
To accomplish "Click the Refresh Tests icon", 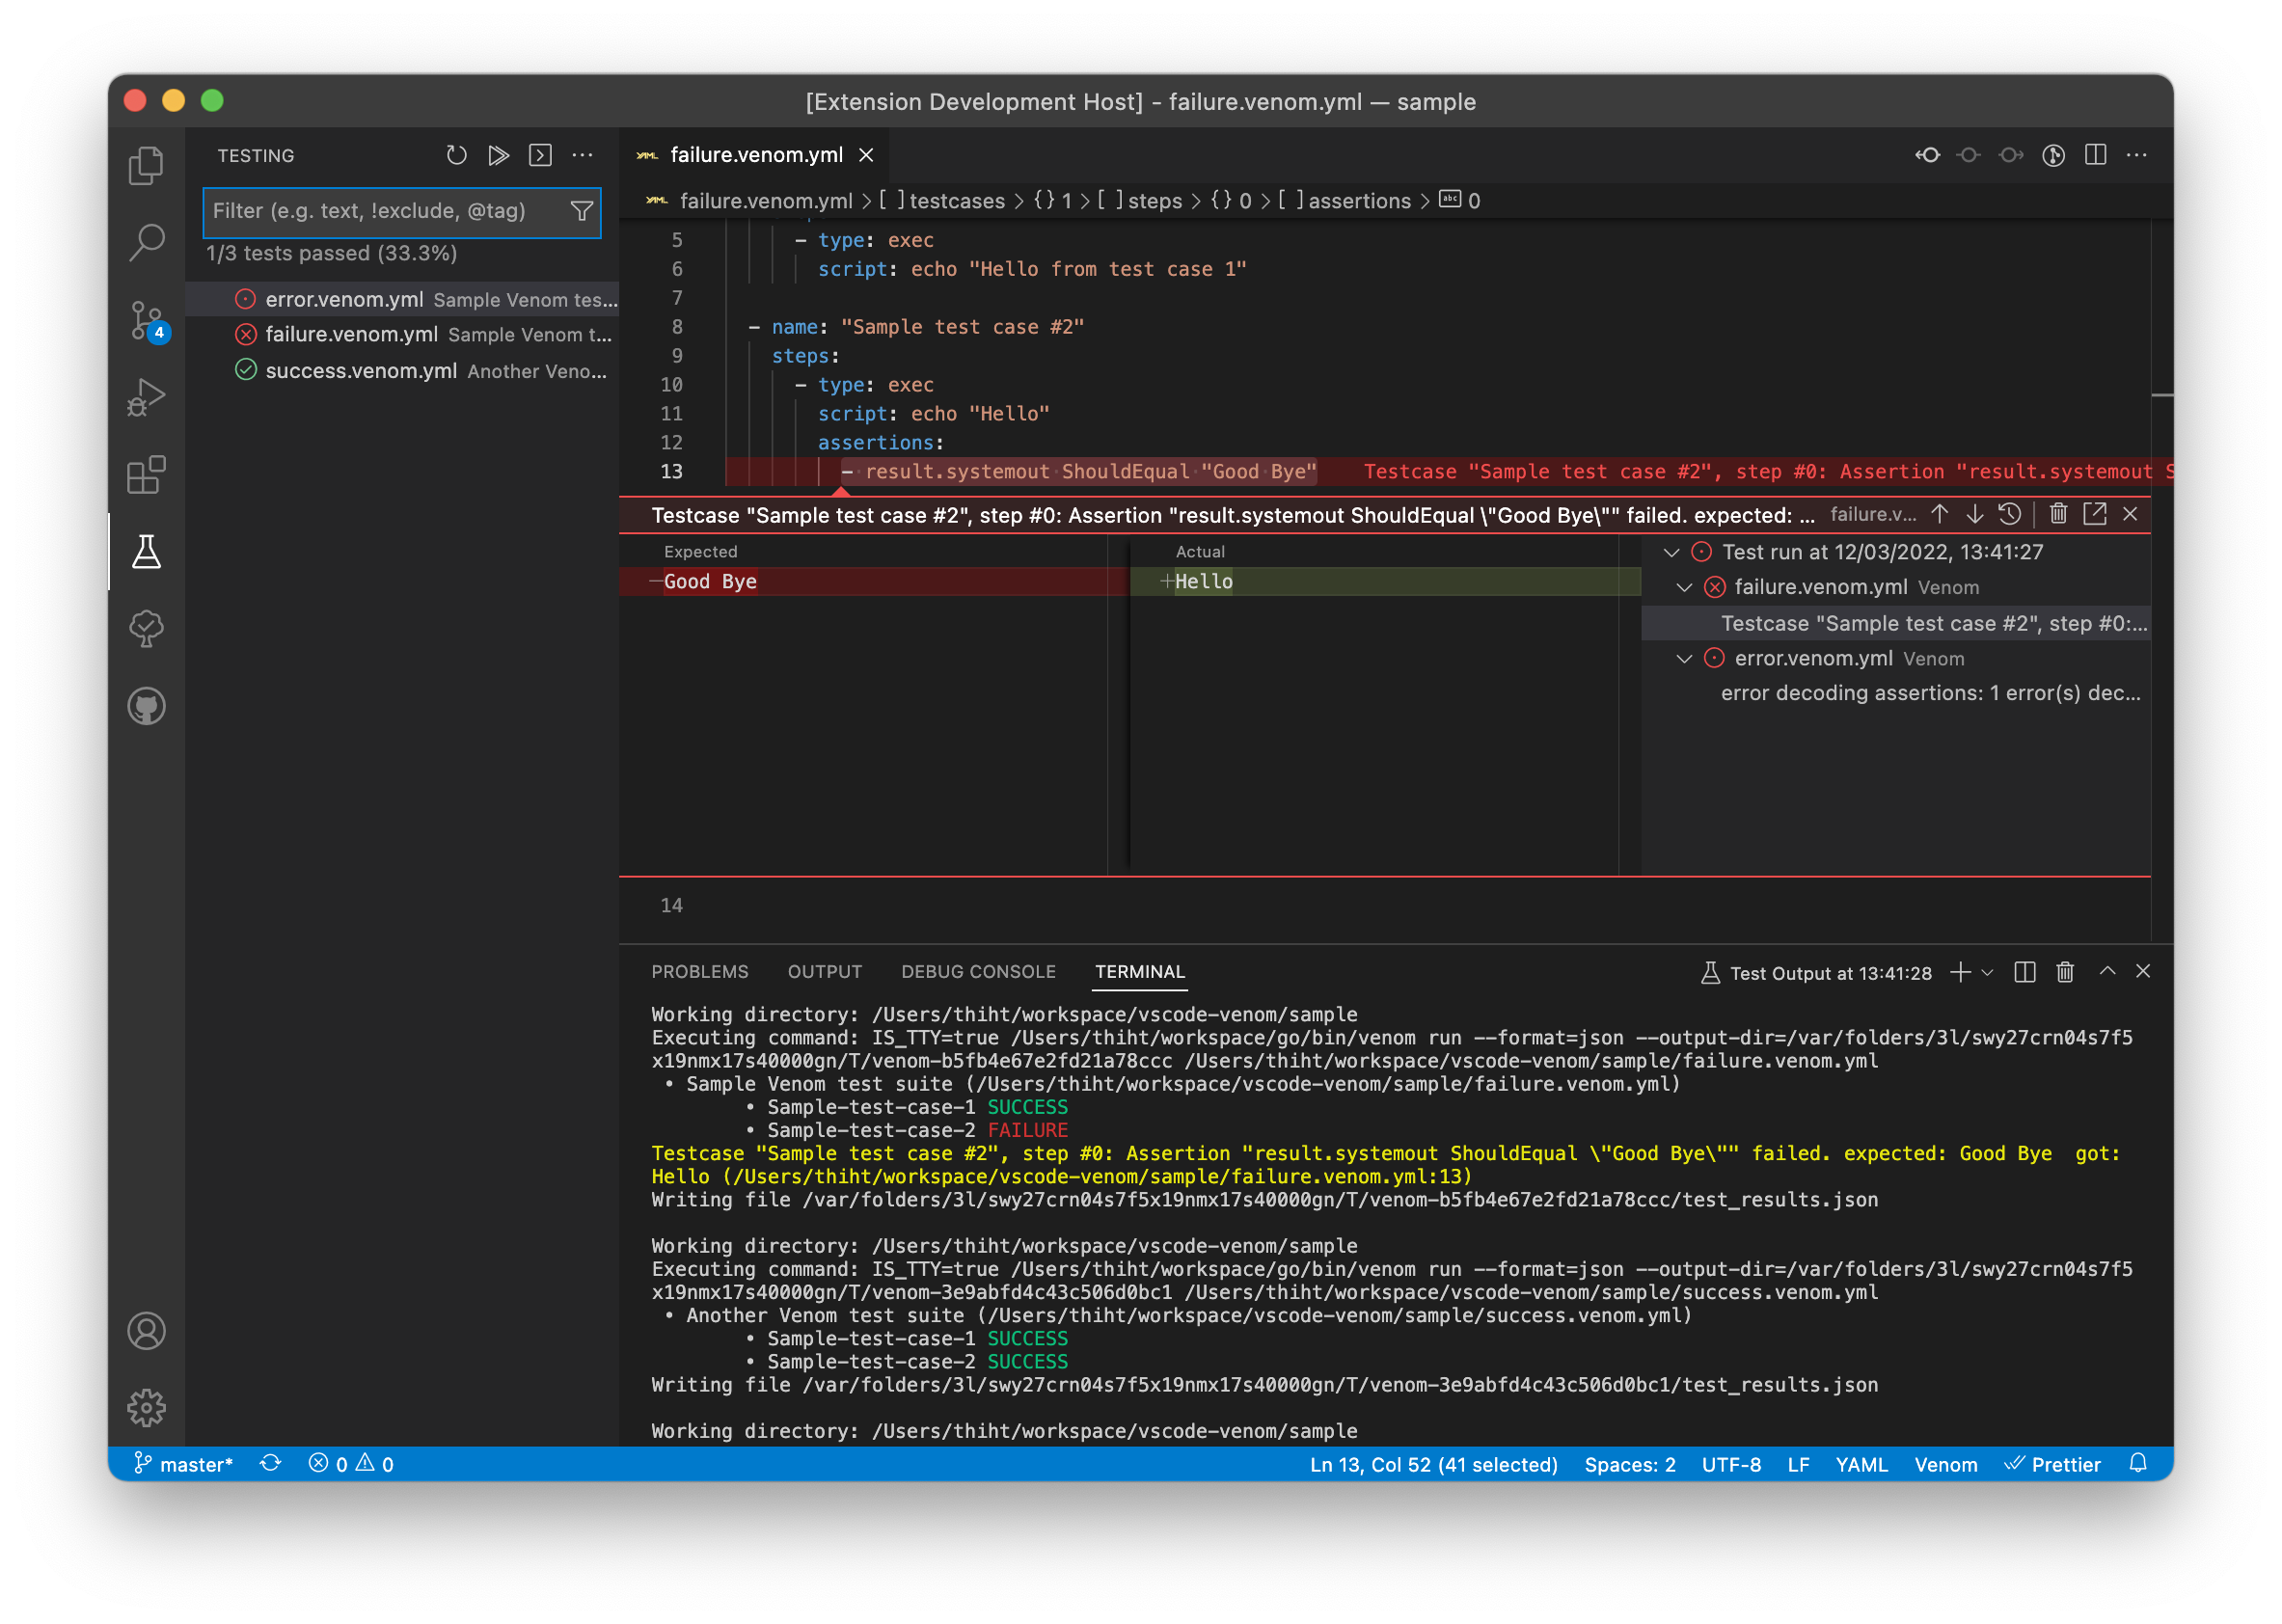I will coord(456,155).
